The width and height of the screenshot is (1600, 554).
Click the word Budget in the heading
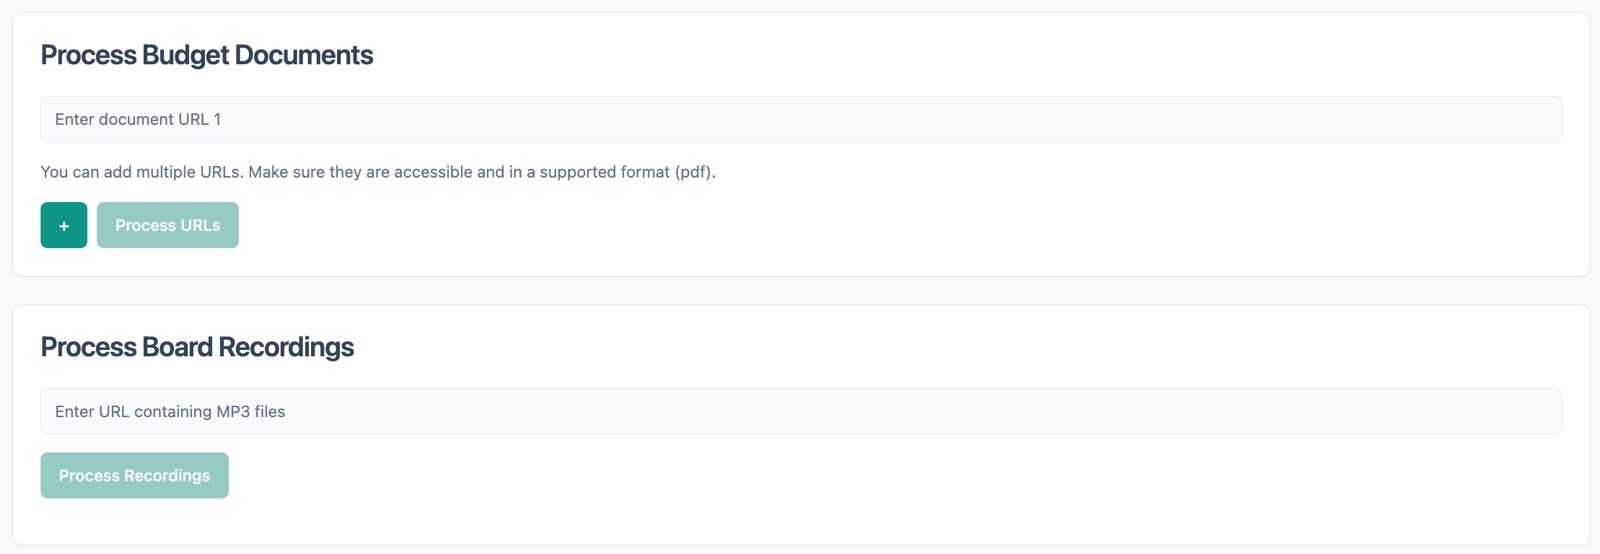click(186, 55)
